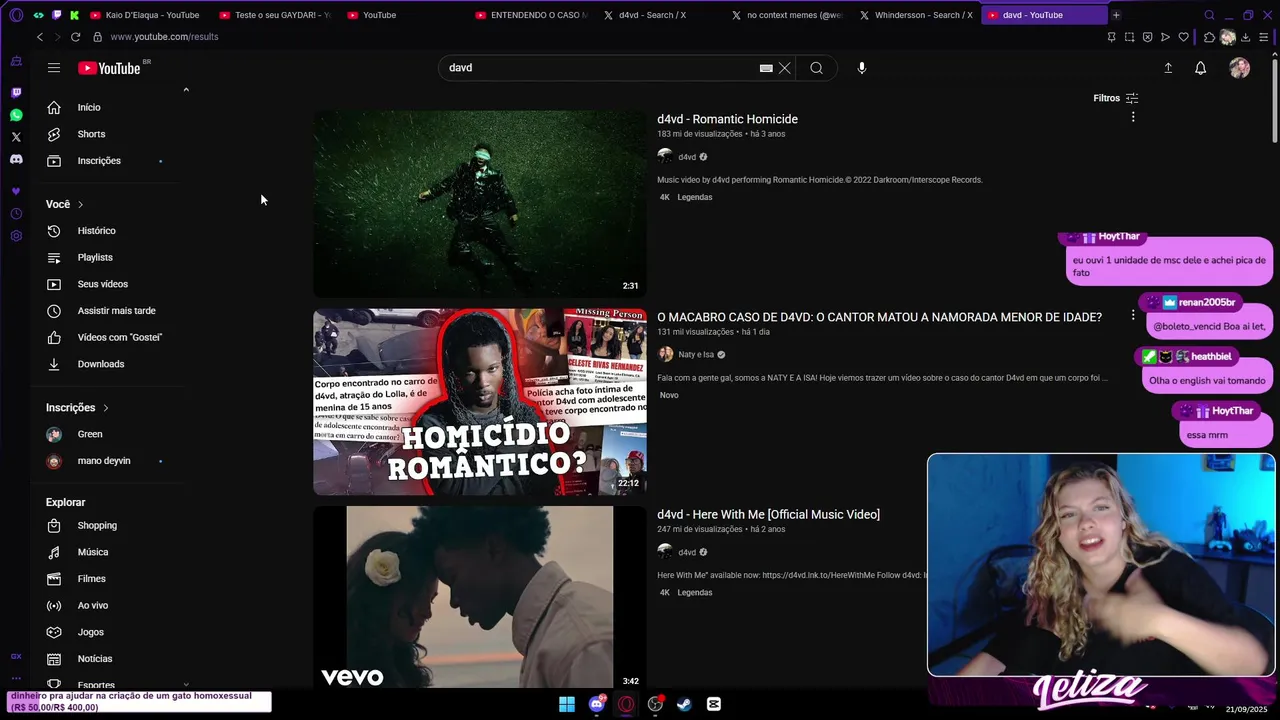1280x720 pixels.
Task: Open more options for Romantic Homicide video
Action: (1133, 118)
